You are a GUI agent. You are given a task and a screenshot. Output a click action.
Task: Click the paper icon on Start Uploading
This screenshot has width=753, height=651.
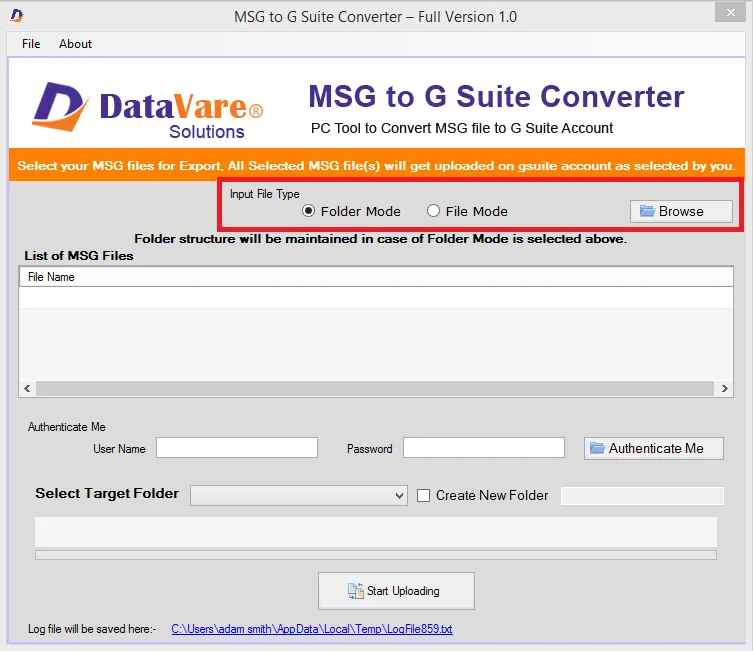[x=356, y=591]
